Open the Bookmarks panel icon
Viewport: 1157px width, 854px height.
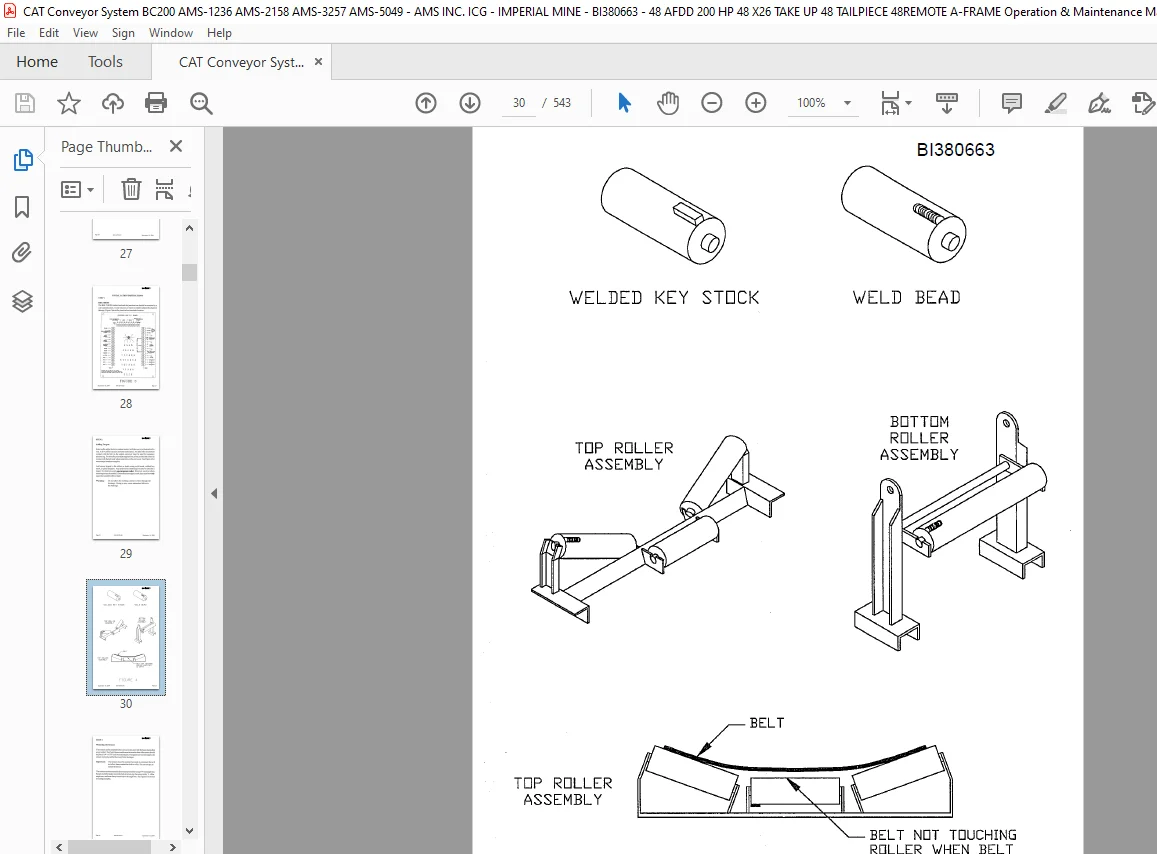pos(22,207)
